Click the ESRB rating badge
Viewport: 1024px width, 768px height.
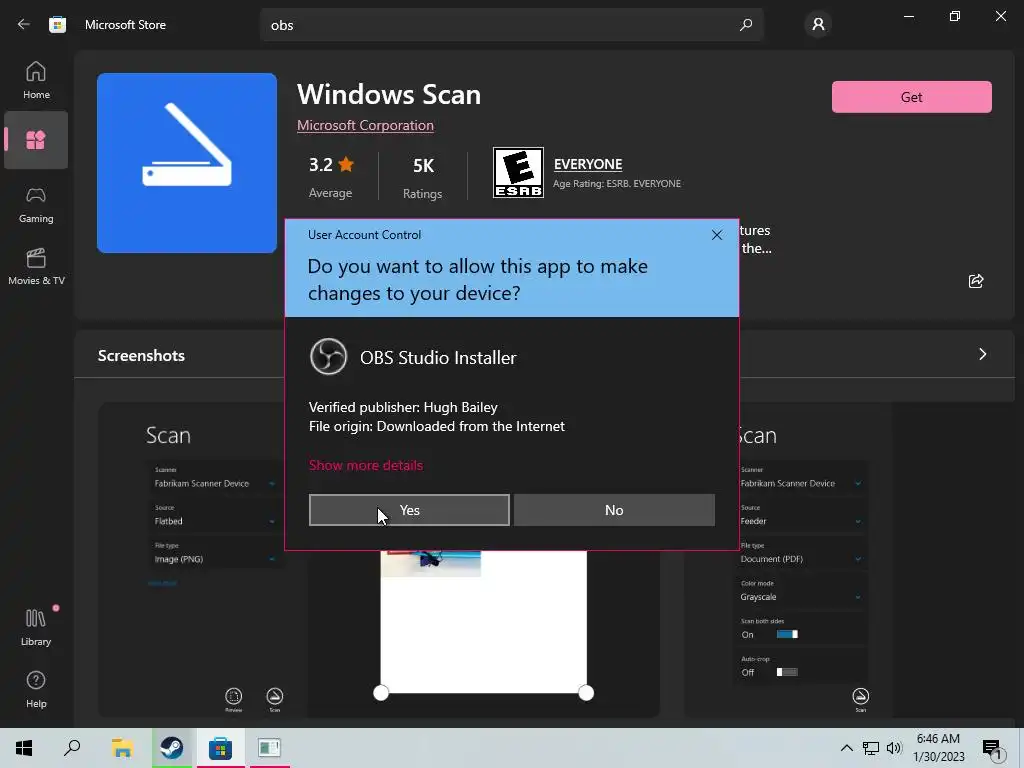pos(518,172)
